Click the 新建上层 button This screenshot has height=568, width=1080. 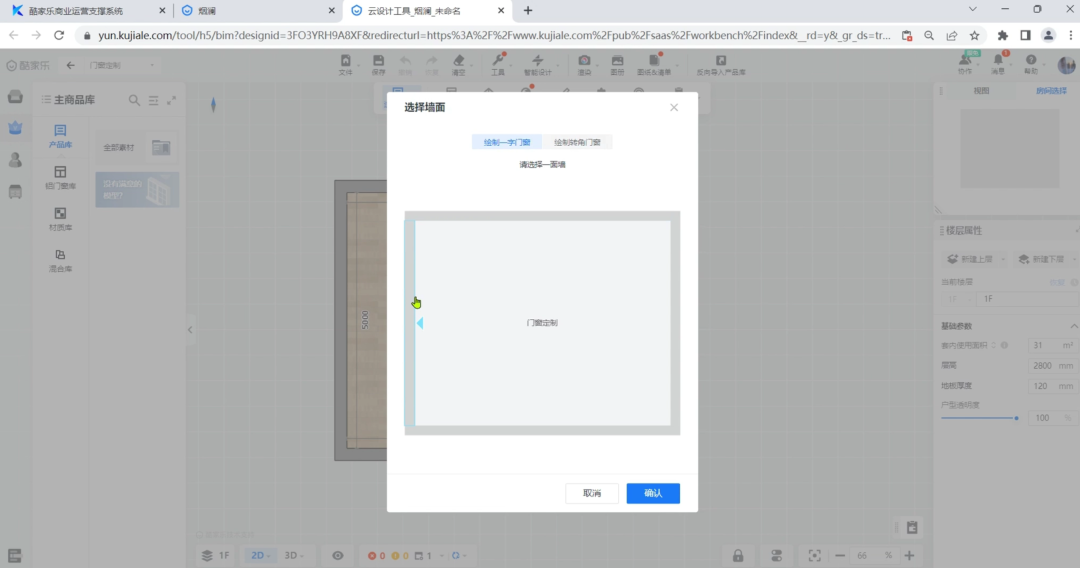[x=970, y=260]
